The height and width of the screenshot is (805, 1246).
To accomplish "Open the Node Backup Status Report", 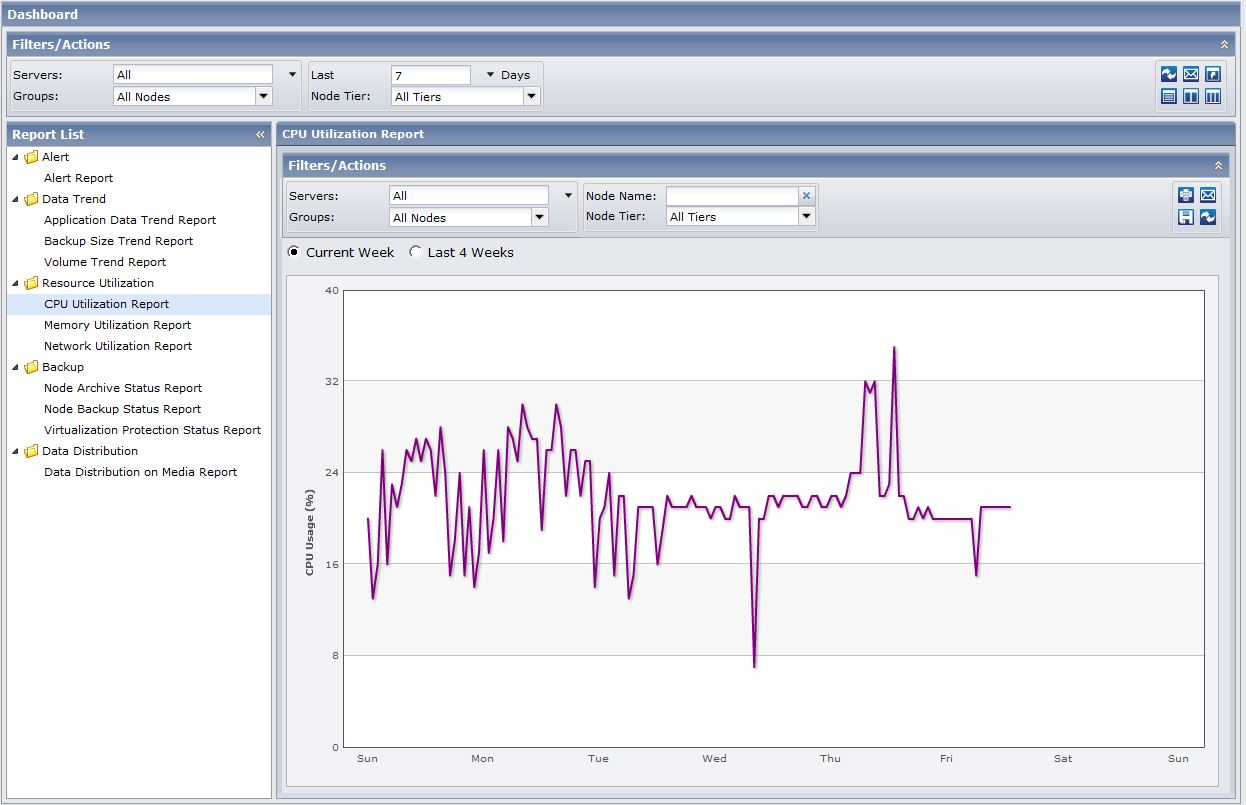I will pyautogui.click(x=122, y=409).
